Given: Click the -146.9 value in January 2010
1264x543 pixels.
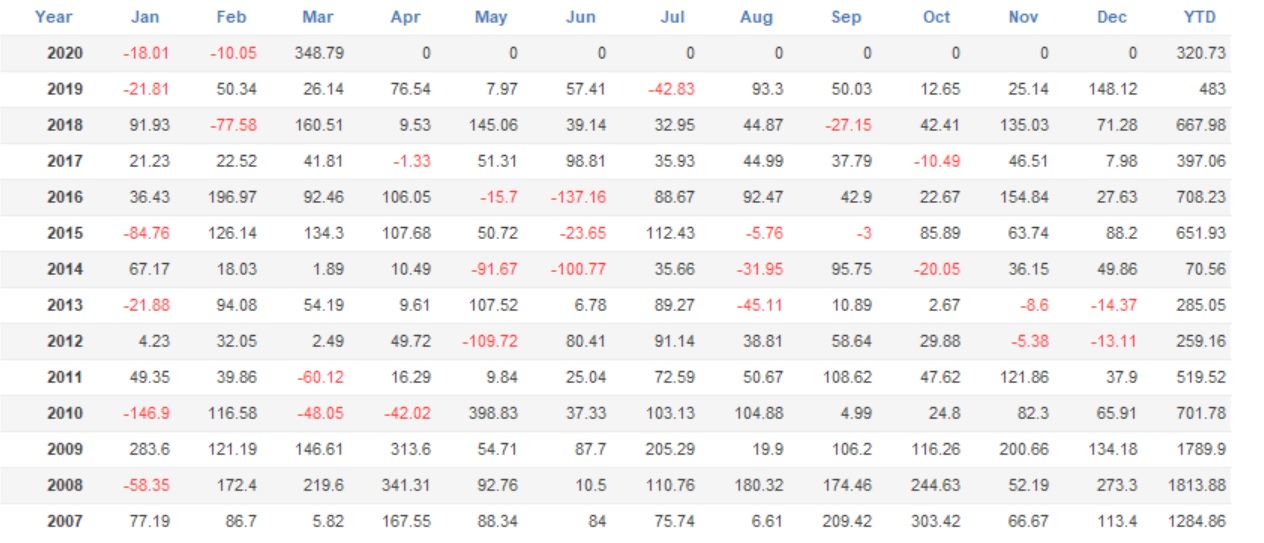Looking at the screenshot, I should [146, 413].
